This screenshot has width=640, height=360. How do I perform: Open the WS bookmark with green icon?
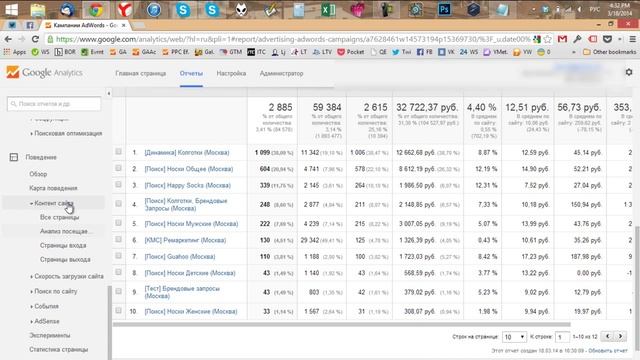[40, 52]
